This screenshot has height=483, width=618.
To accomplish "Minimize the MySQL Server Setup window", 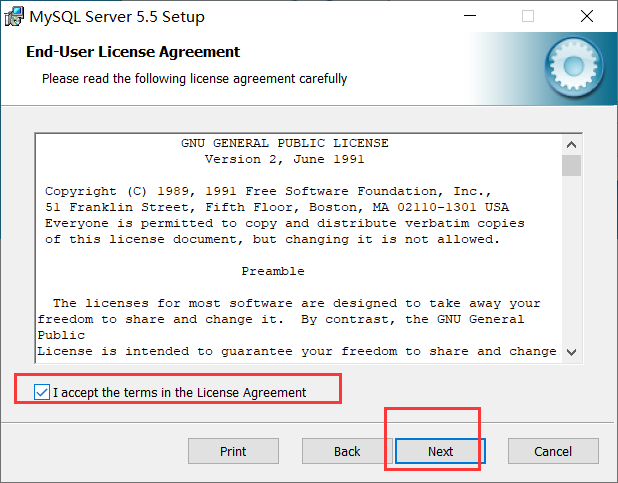I will tap(471, 17).
